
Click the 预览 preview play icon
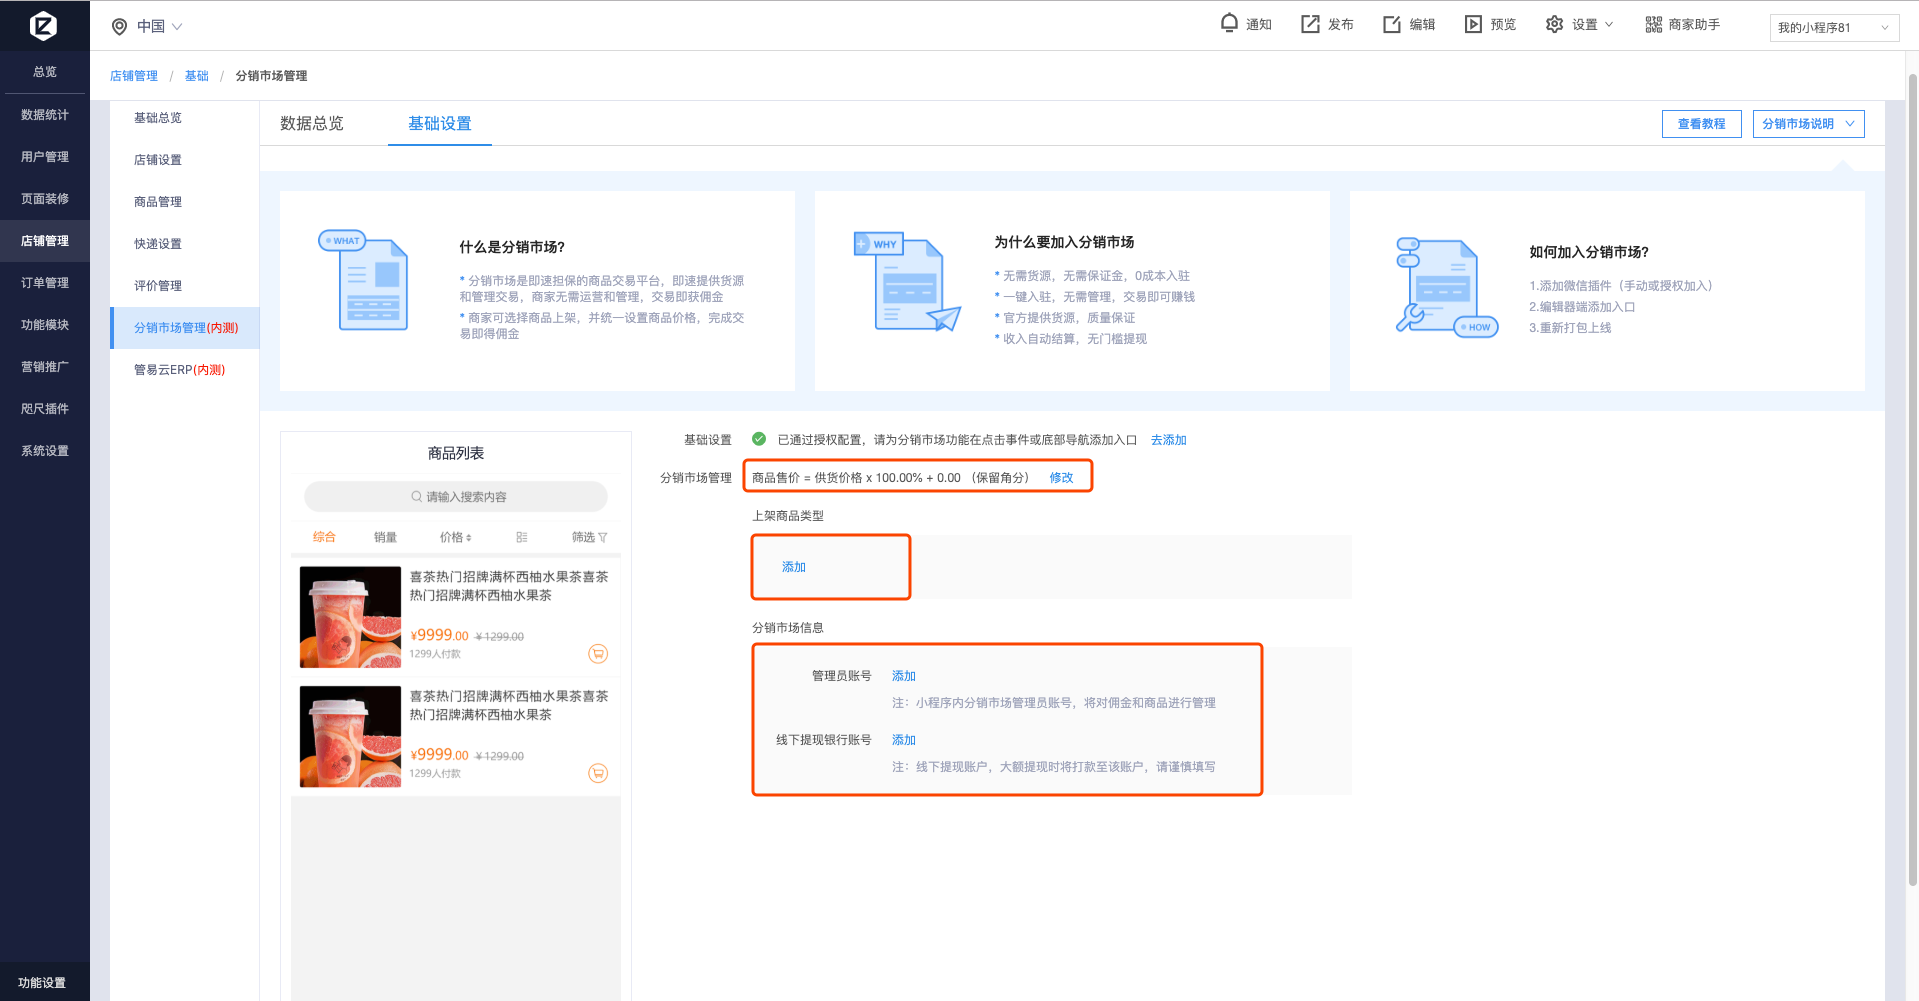[x=1473, y=24]
